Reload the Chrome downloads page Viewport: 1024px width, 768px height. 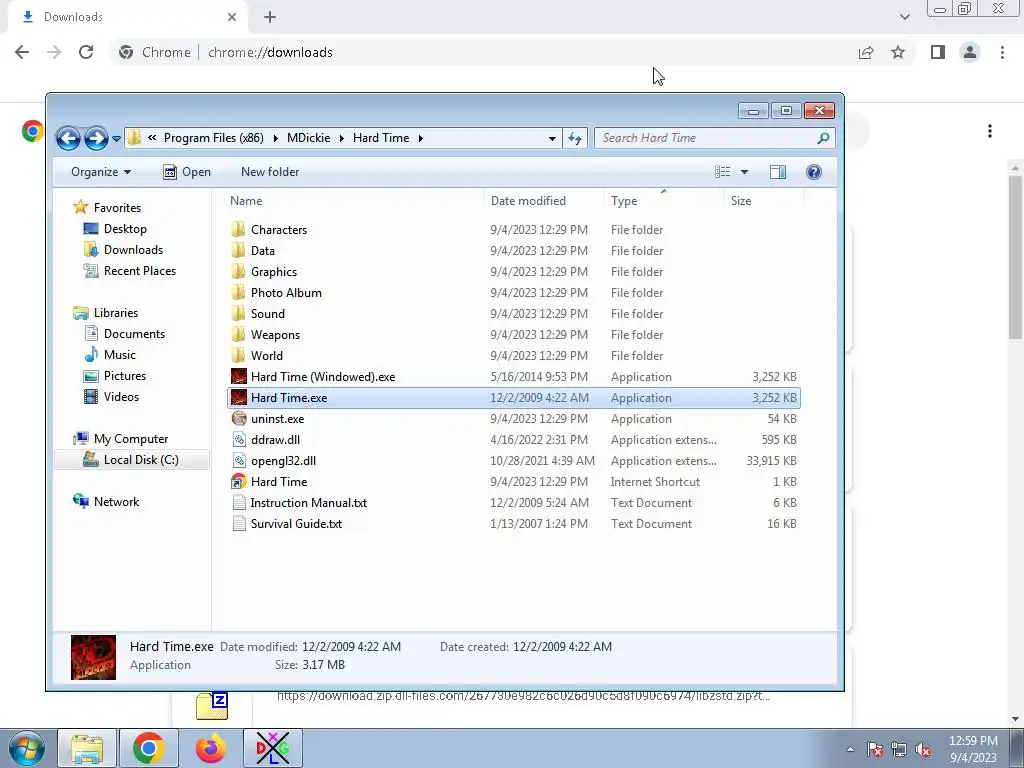pyautogui.click(x=86, y=52)
